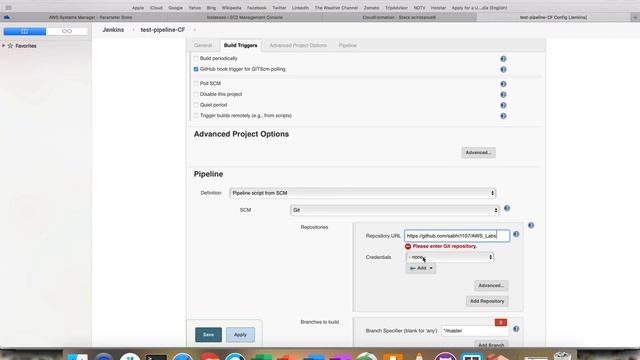Open help for Disable this project
The width and height of the screenshot is (640, 360).
coord(503,94)
